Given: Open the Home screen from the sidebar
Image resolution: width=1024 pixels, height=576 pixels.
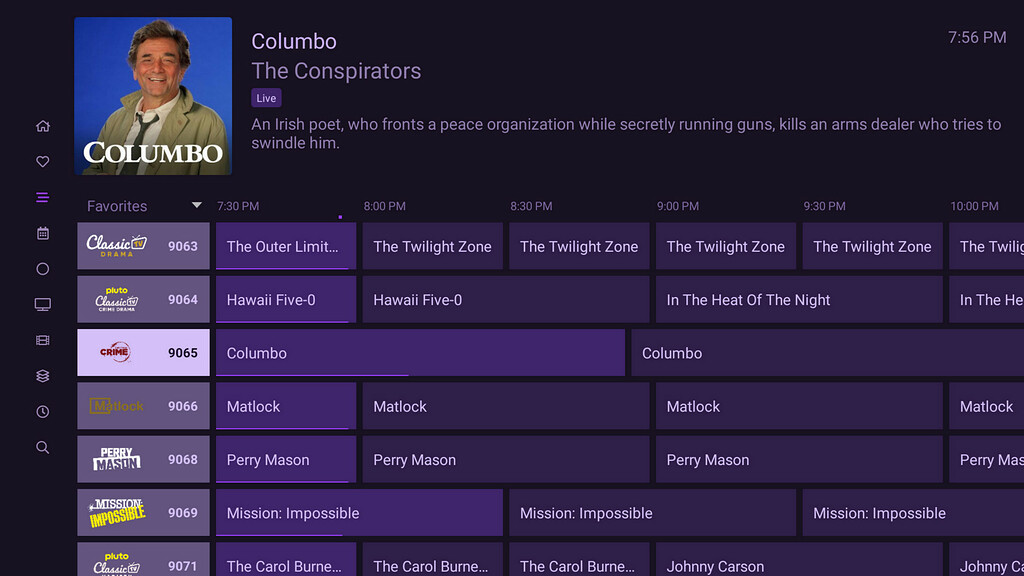Looking at the screenshot, I should click(x=42, y=125).
